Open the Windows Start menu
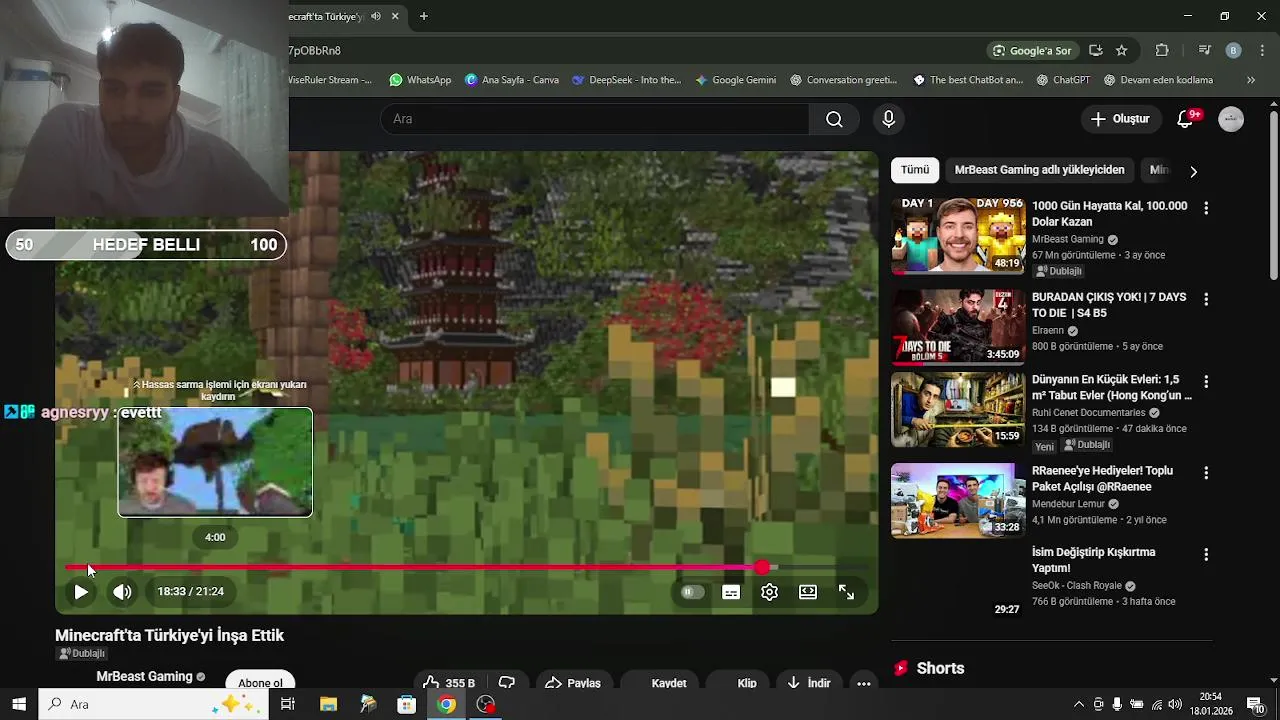The image size is (1280, 720). pos(19,705)
